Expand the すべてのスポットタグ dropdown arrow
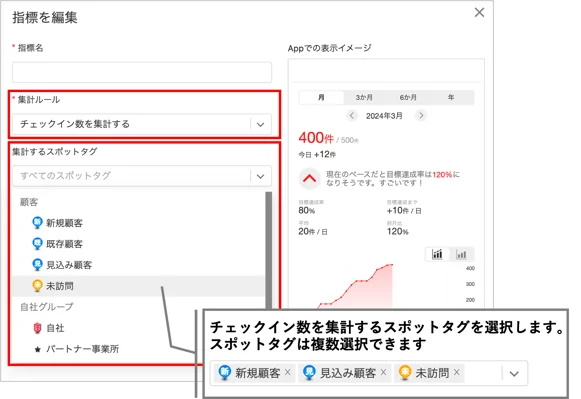Screen dimensions: 581x399 [x=260, y=176]
